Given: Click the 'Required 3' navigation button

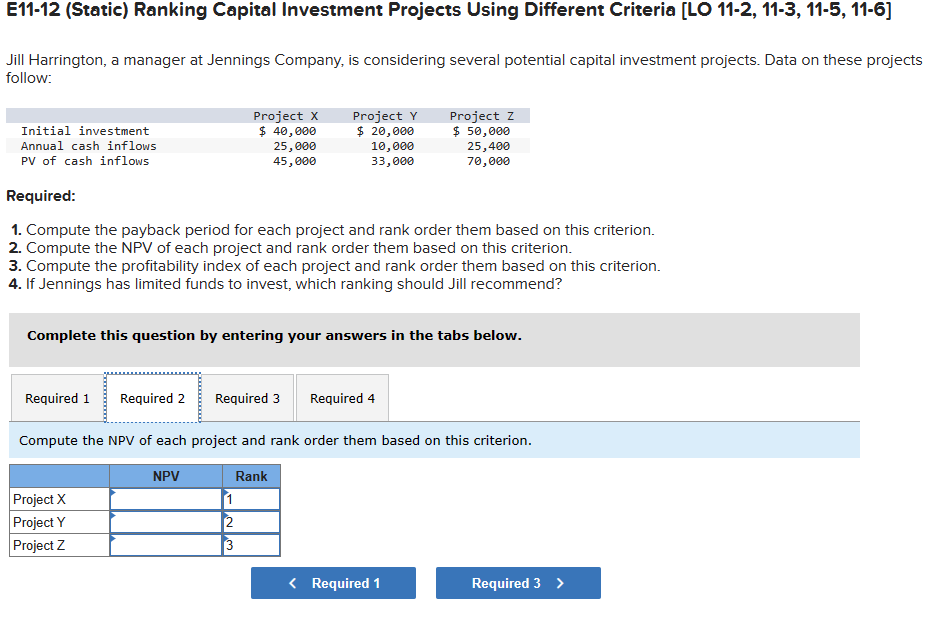Looking at the screenshot, I should [517, 583].
